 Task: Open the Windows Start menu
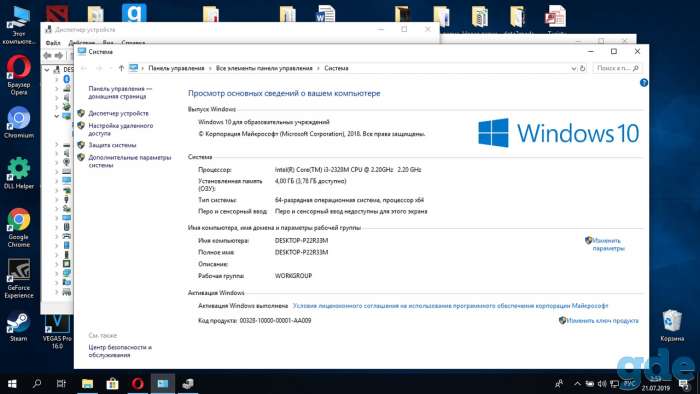[x=12, y=383]
